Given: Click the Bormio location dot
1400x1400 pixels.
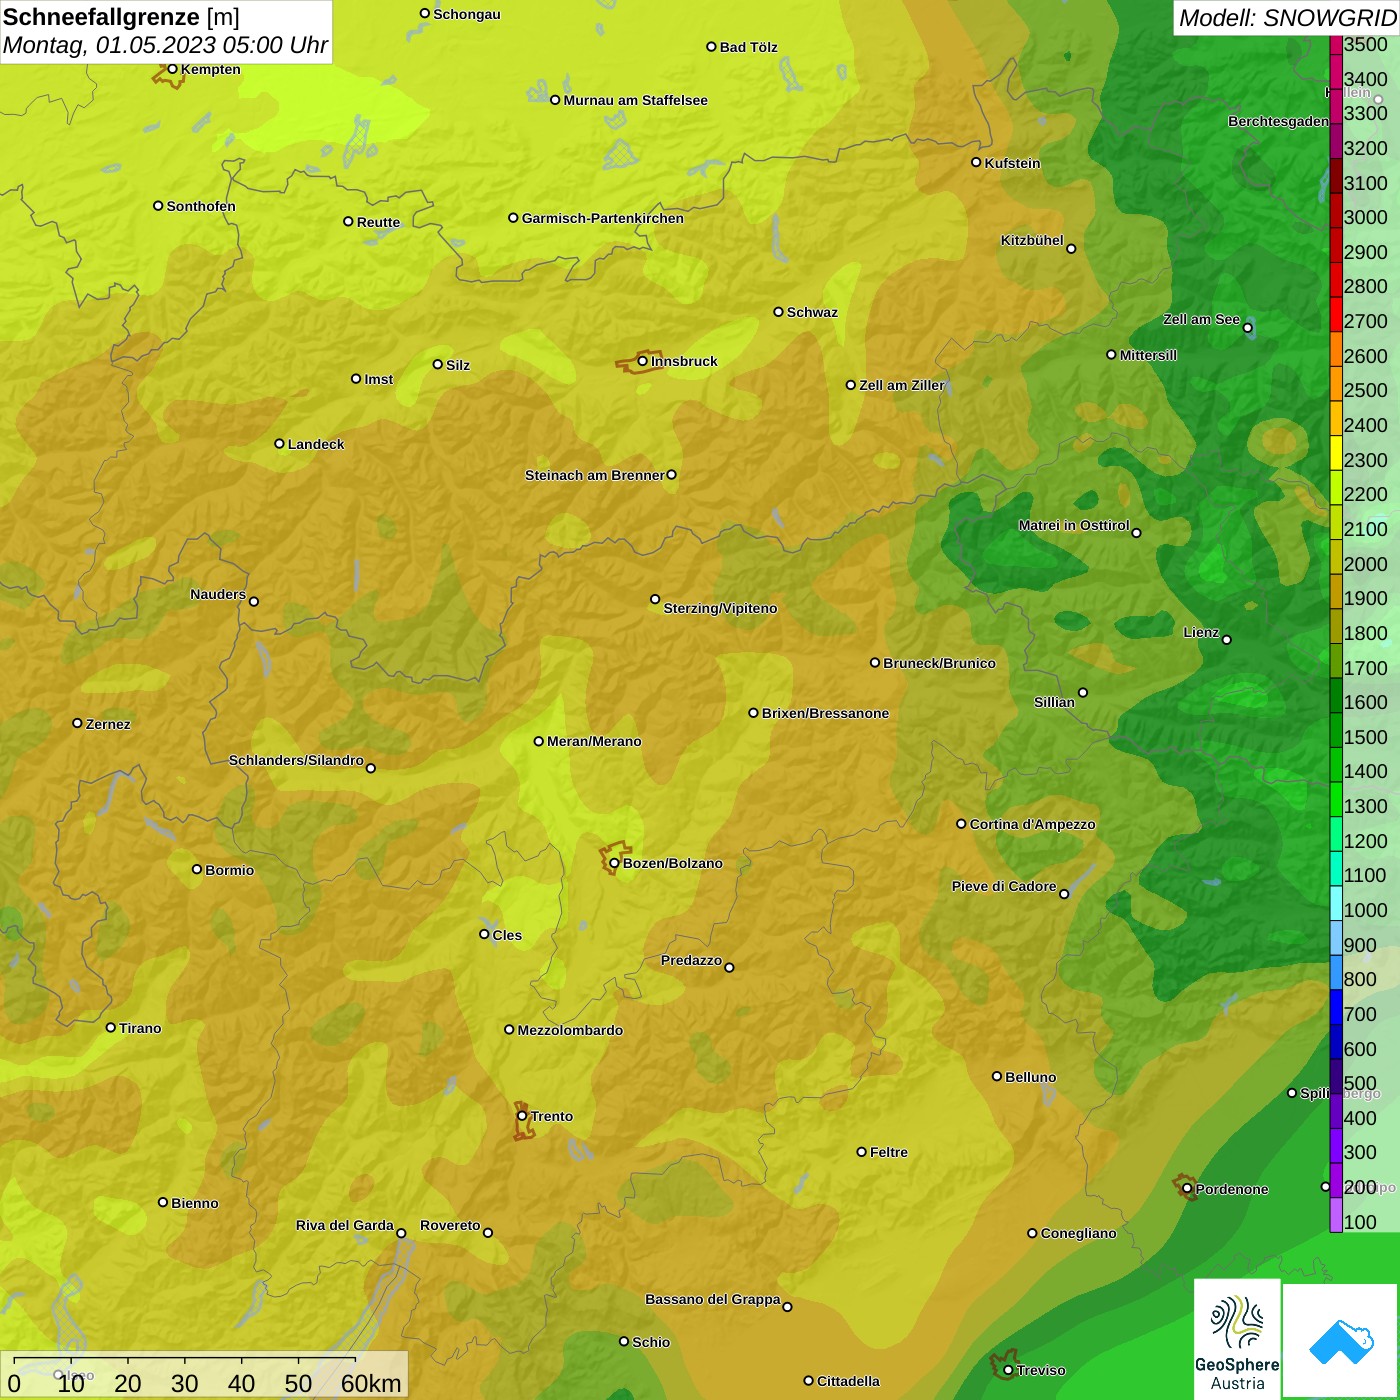Looking at the screenshot, I should [197, 869].
